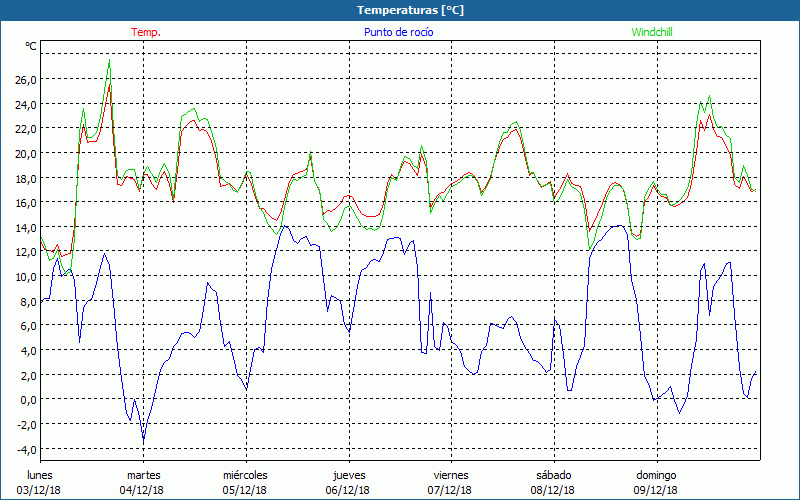Click the 2,0 y-axis value
This screenshot has width=800, height=500.
(x=27, y=376)
